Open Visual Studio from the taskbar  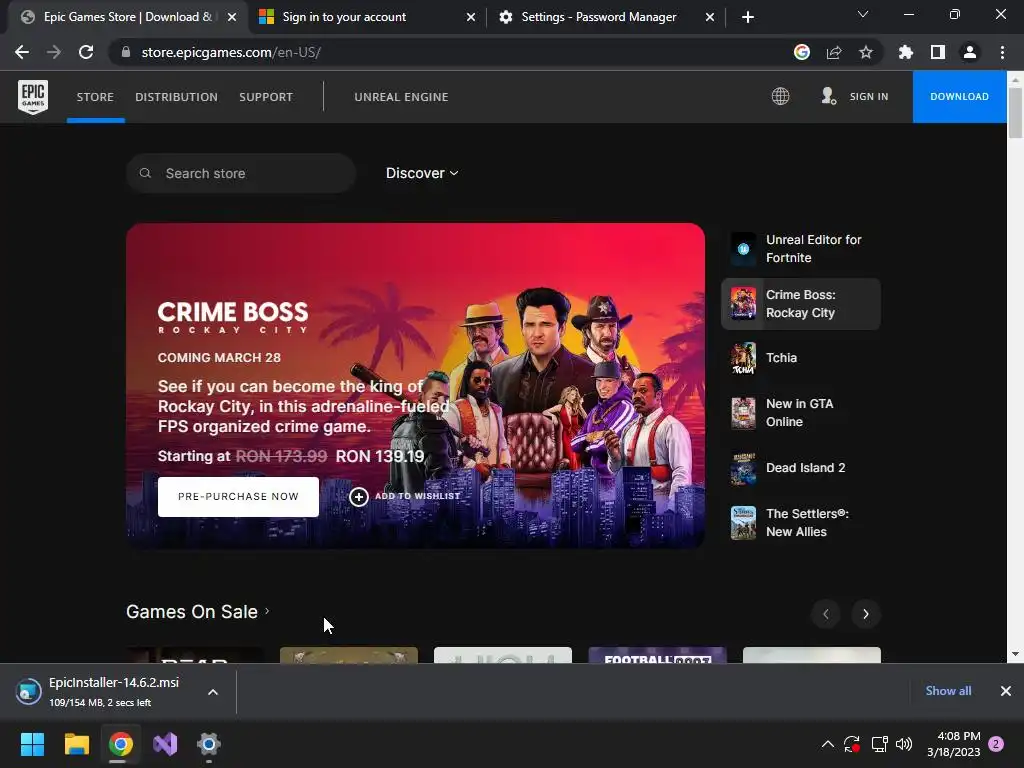[x=165, y=744]
